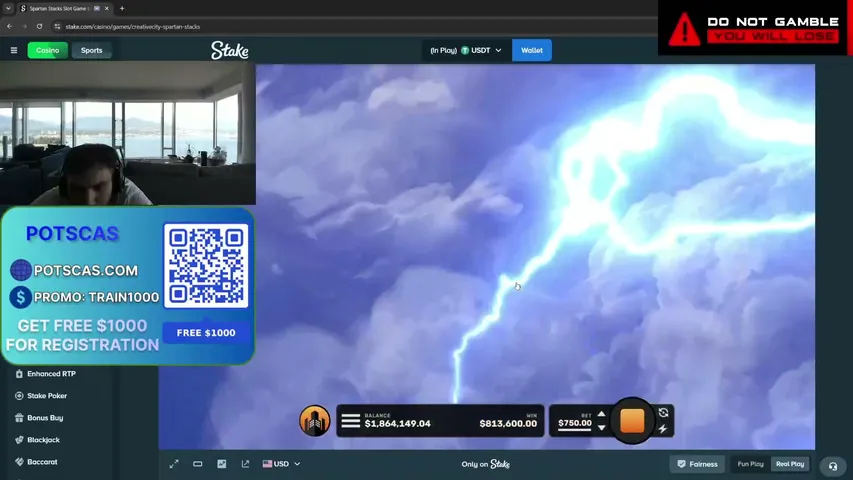Screen dimensions: 853x480
Task: Click the balance amount $1,864,149.04
Action: point(398,423)
